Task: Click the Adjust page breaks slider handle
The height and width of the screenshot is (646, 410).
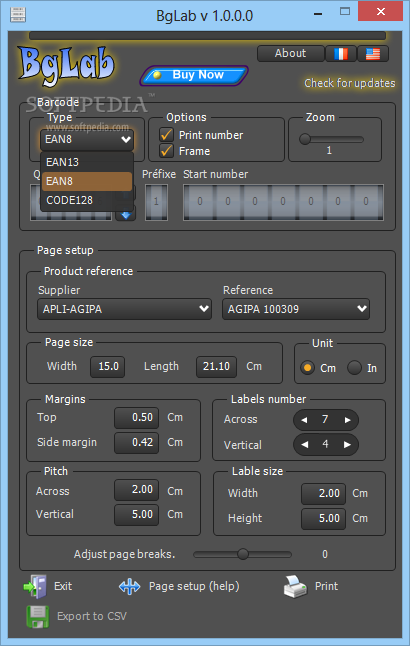Action: tap(243, 554)
